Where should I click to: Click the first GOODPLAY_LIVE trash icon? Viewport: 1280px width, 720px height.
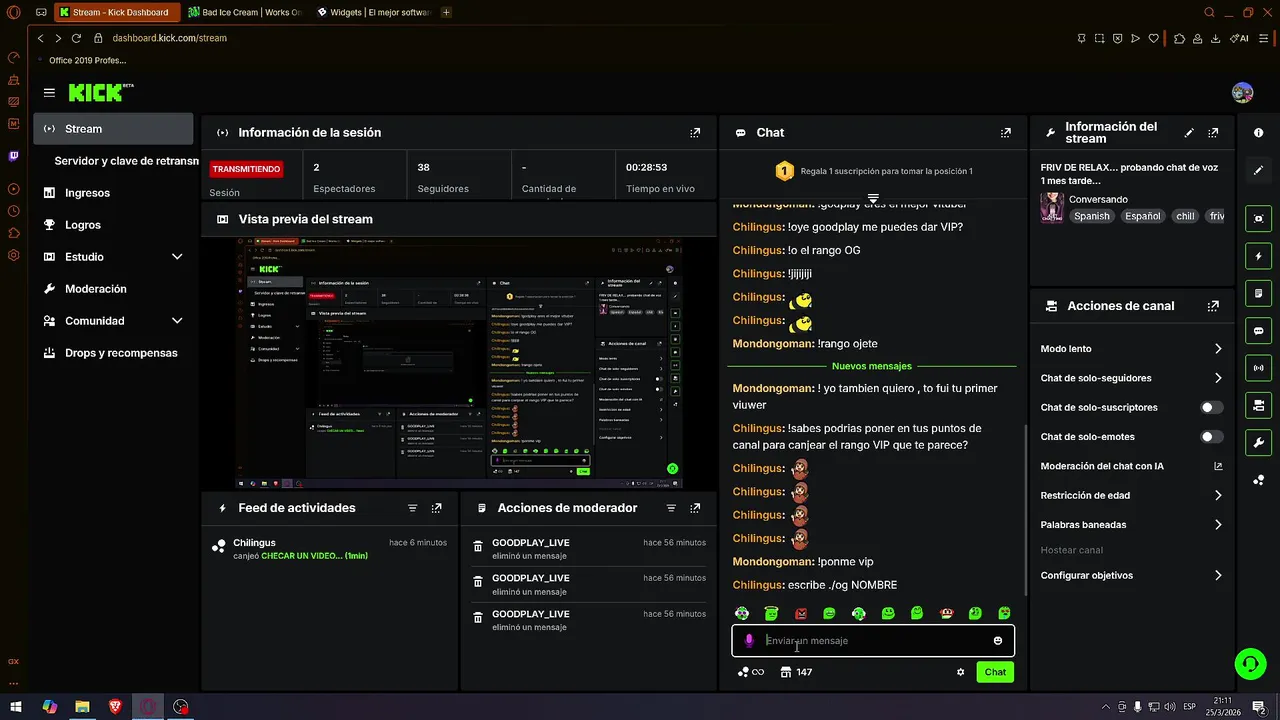478,547
